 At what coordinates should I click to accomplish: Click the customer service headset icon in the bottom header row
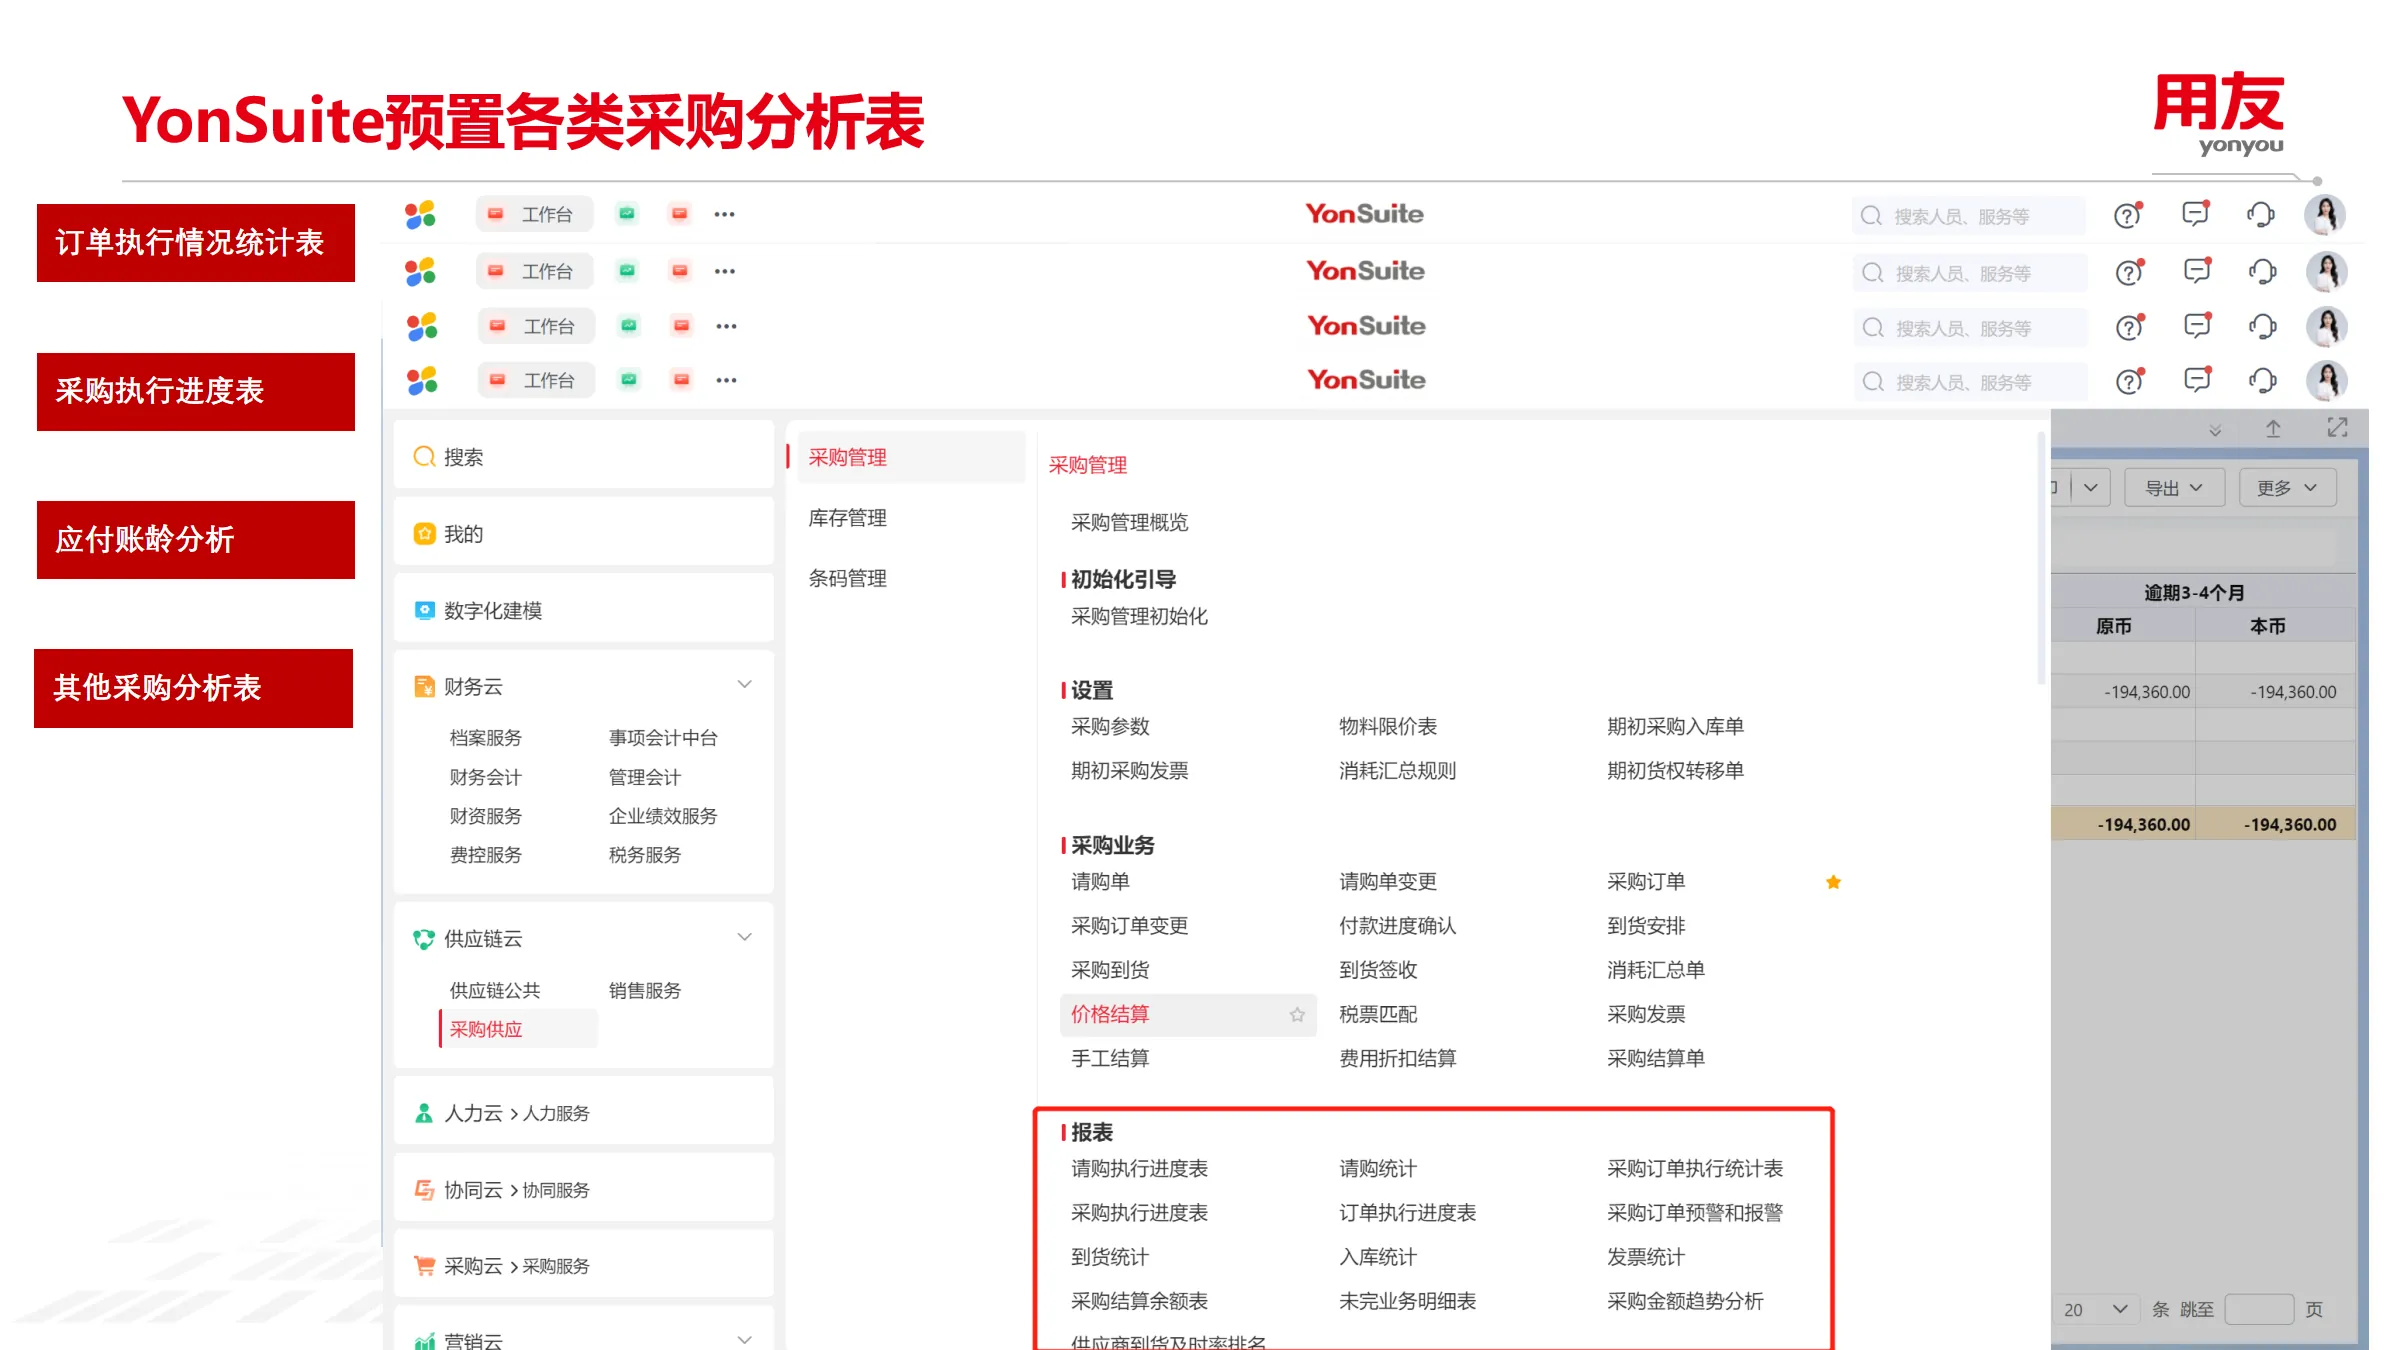tap(2262, 381)
